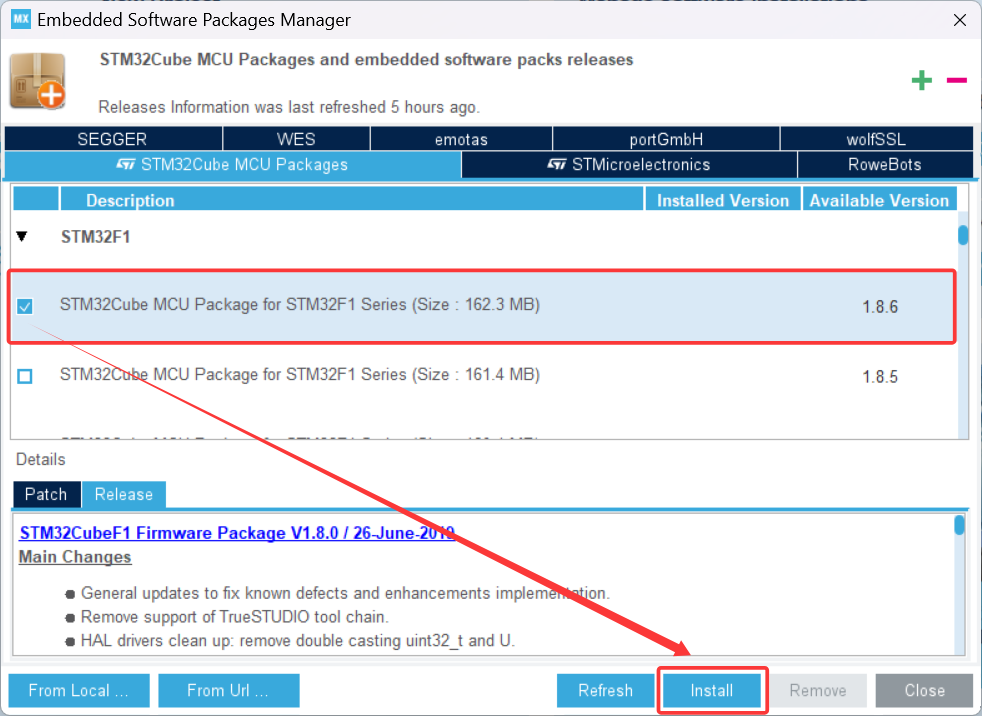Collapse the STM32F1 tree group
Screen dimensions: 982x716
pyautogui.click(x=23, y=237)
